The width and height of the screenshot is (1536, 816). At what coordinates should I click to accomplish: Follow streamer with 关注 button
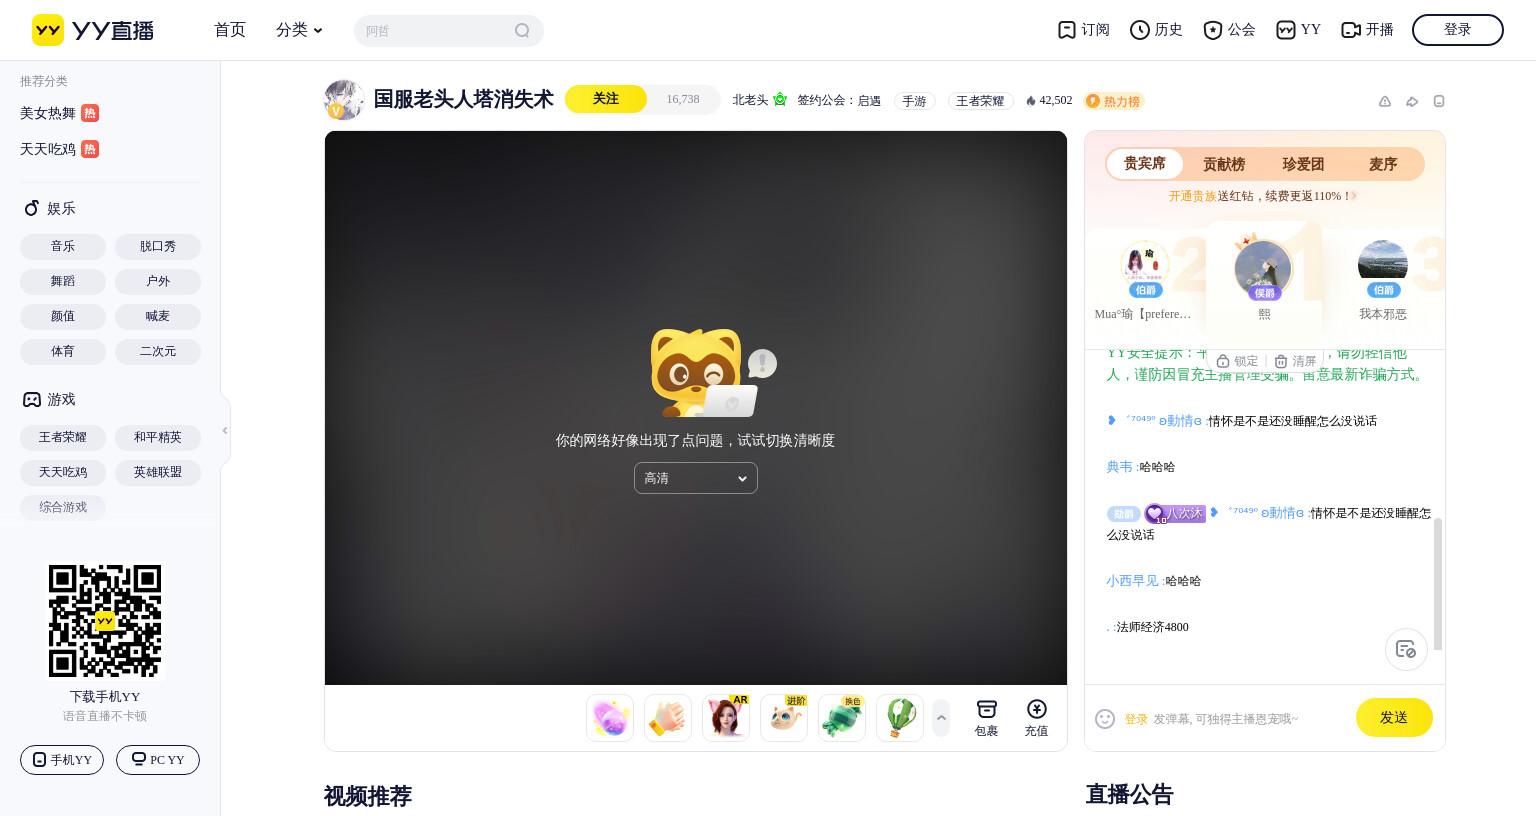(606, 99)
